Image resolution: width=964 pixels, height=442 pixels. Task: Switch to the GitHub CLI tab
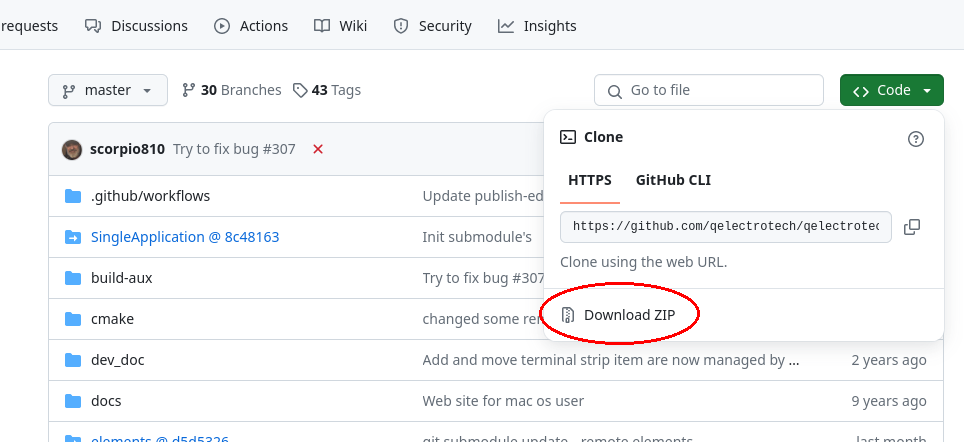tap(673, 180)
